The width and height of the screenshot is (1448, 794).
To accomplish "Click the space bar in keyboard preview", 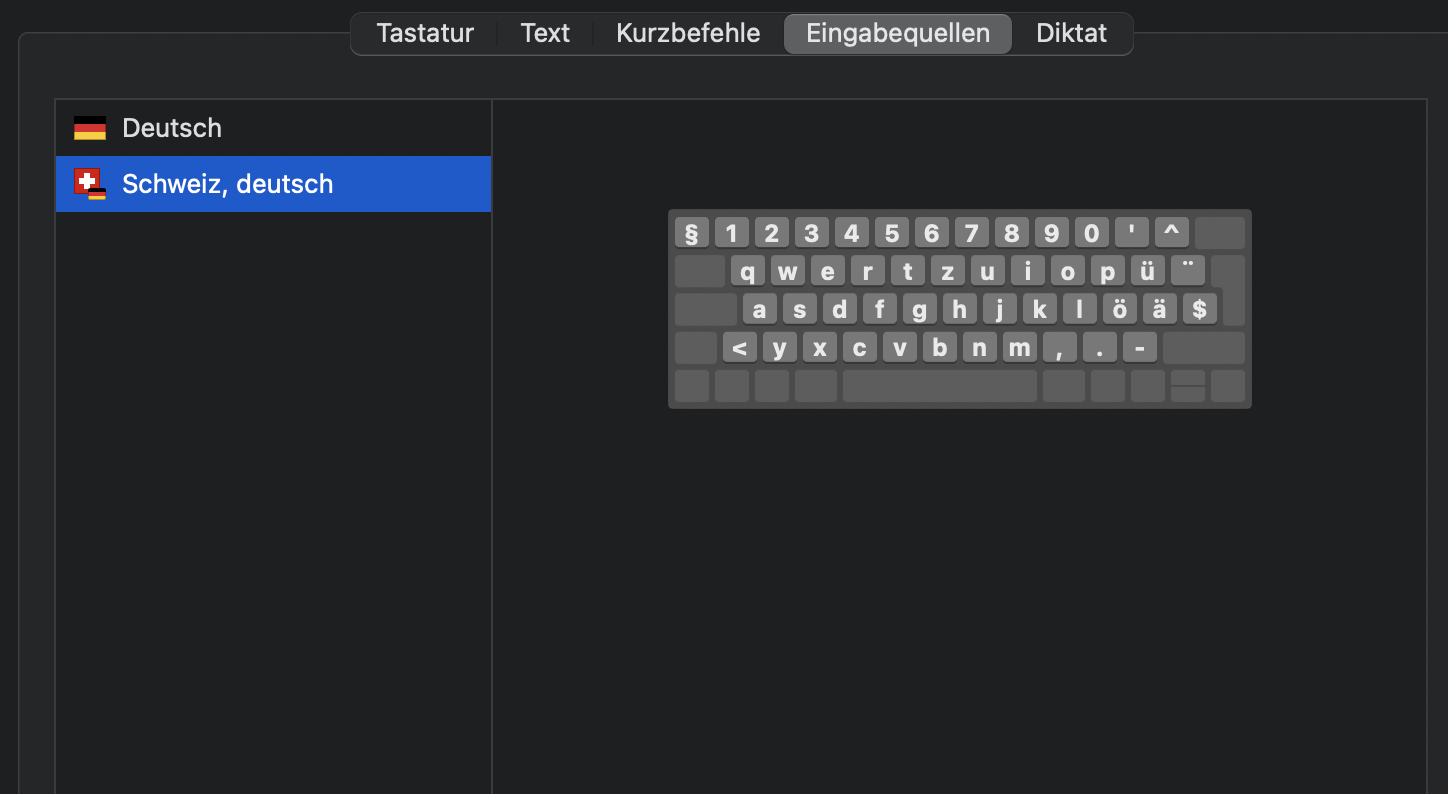I will tap(939, 386).
